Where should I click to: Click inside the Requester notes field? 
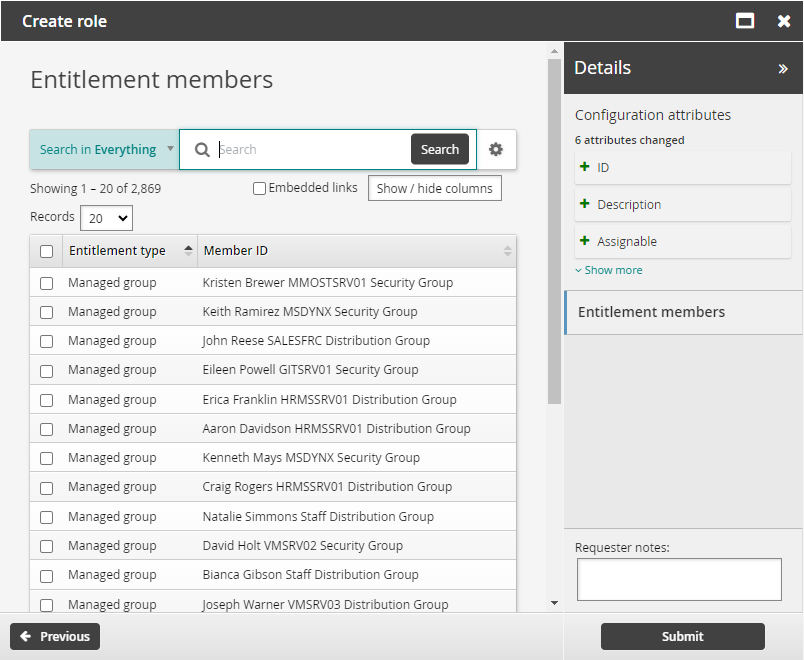[x=679, y=579]
